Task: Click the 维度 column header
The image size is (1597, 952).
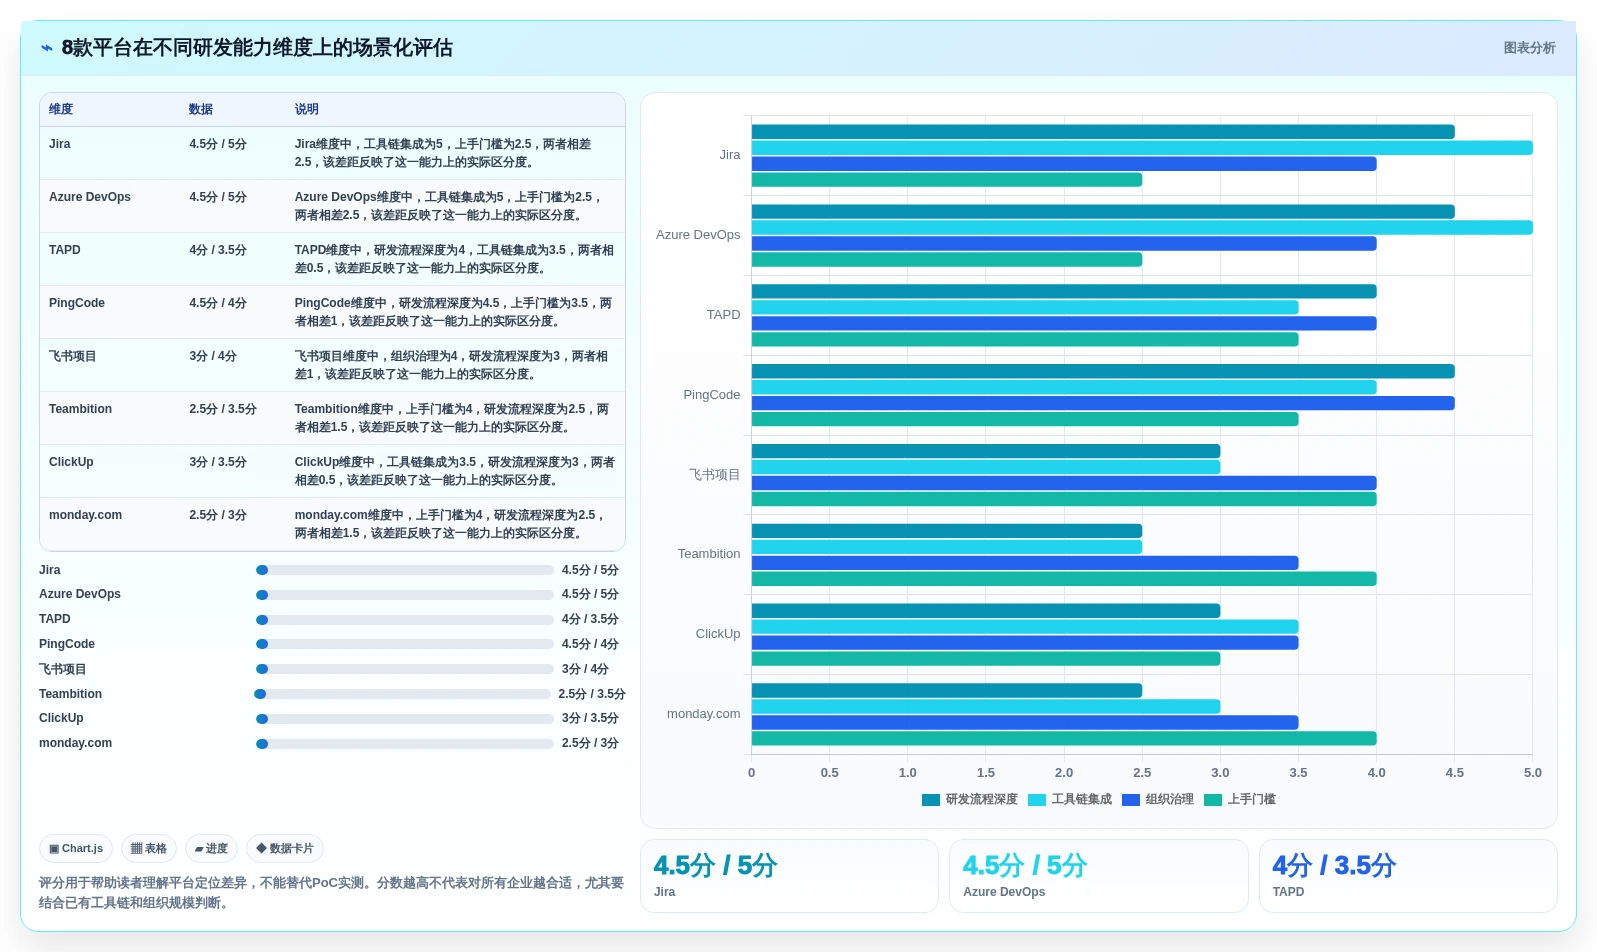Action: point(61,110)
